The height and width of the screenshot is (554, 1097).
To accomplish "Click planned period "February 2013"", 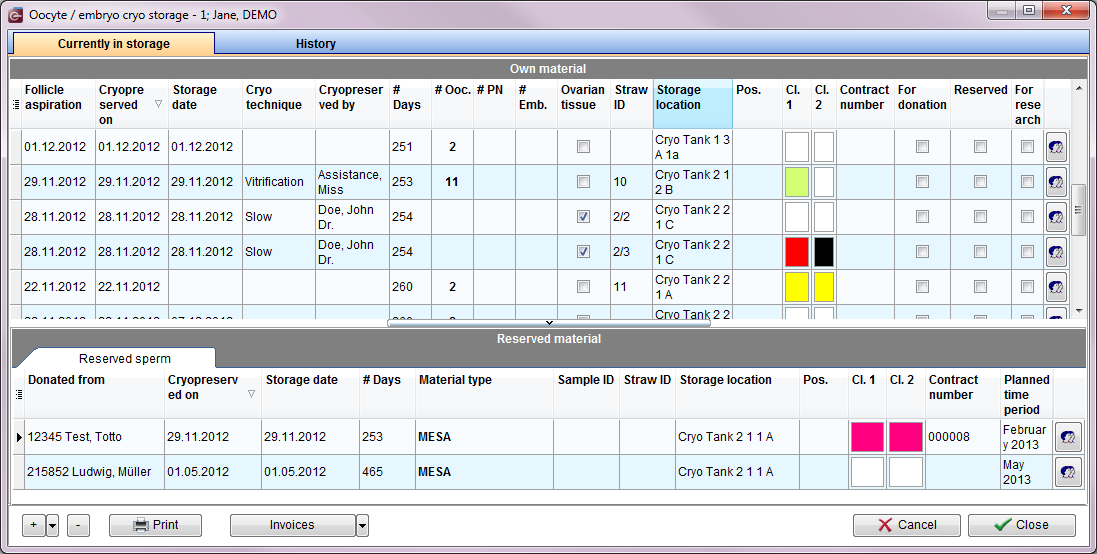I will click(1026, 437).
